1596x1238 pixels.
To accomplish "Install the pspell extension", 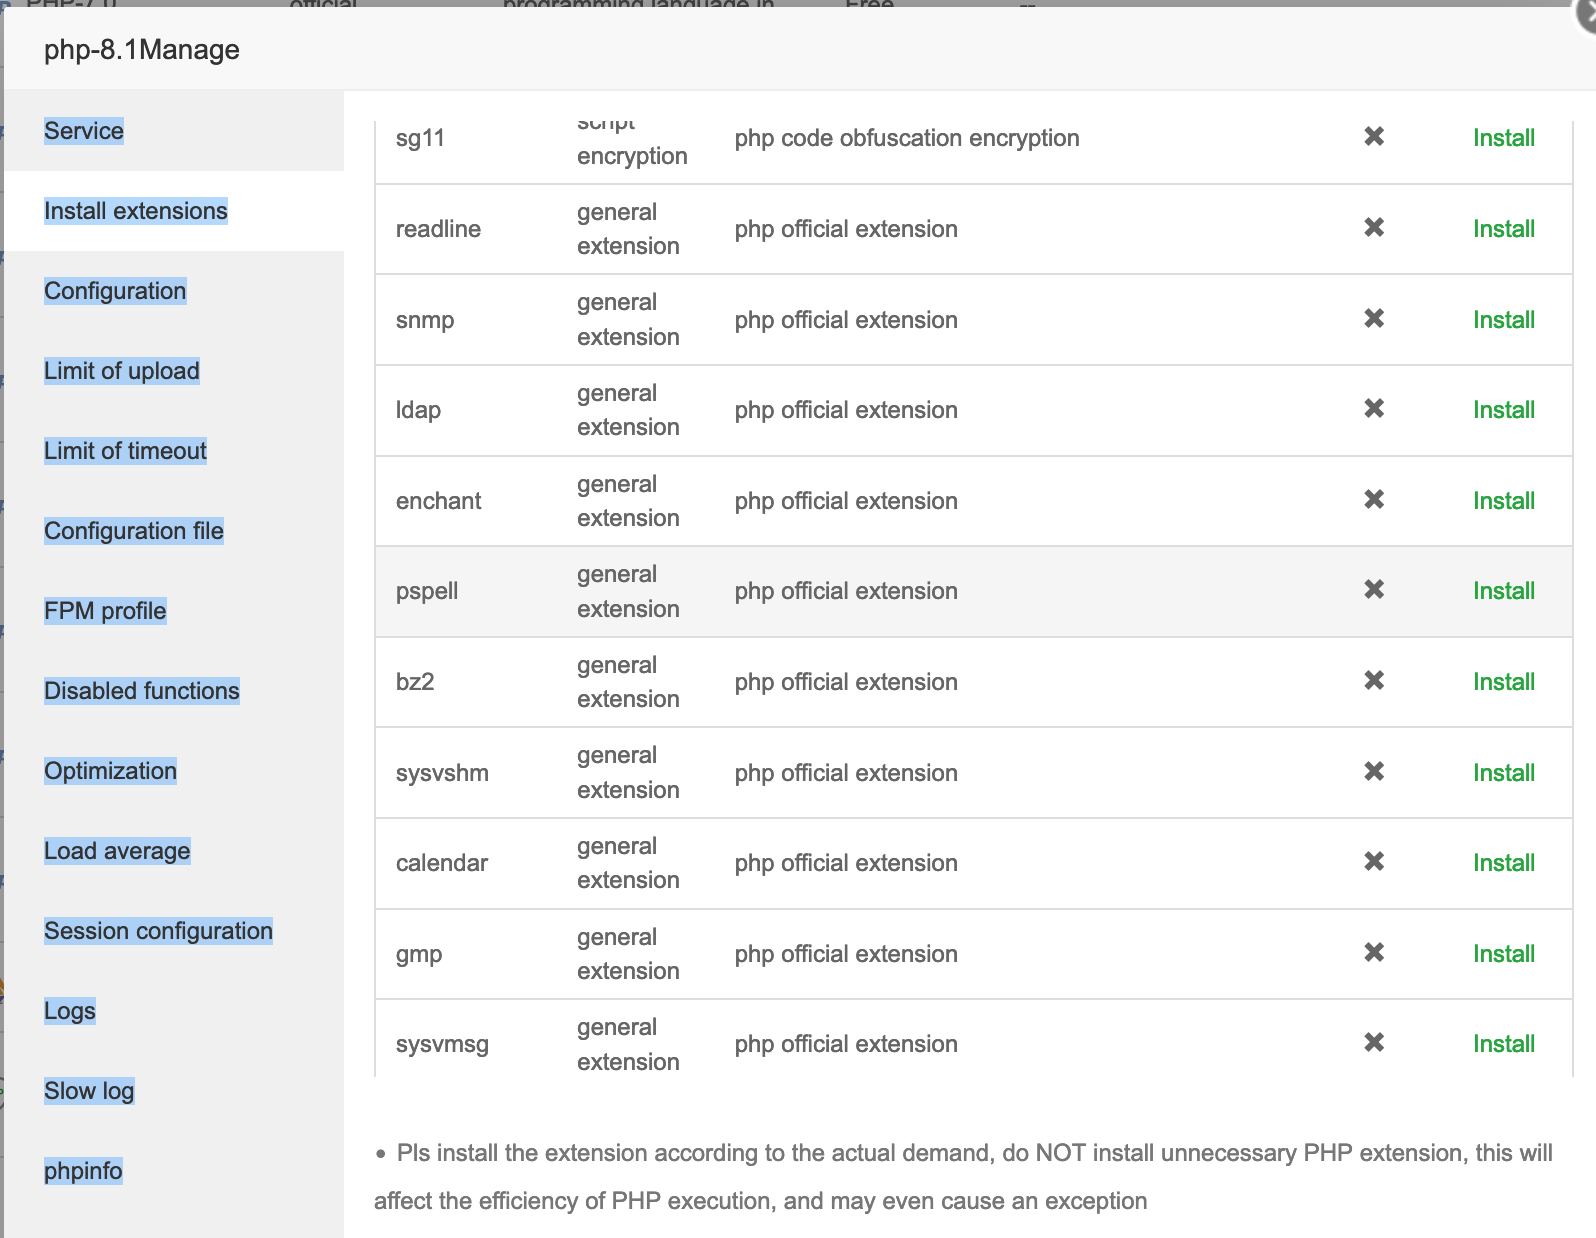I will coord(1503,591).
